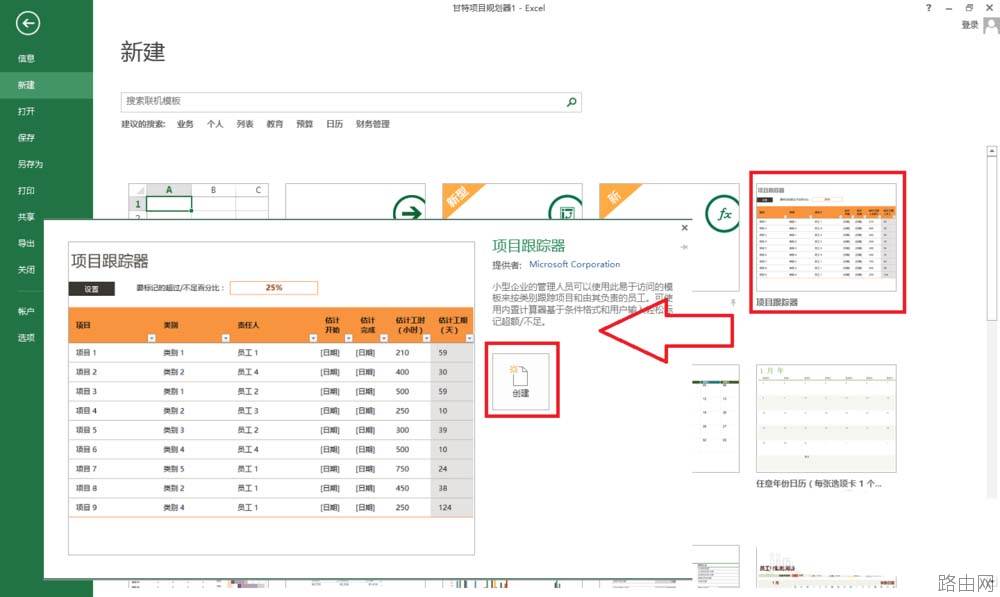Click '类别 3' in 项目 5 row

tap(173, 430)
